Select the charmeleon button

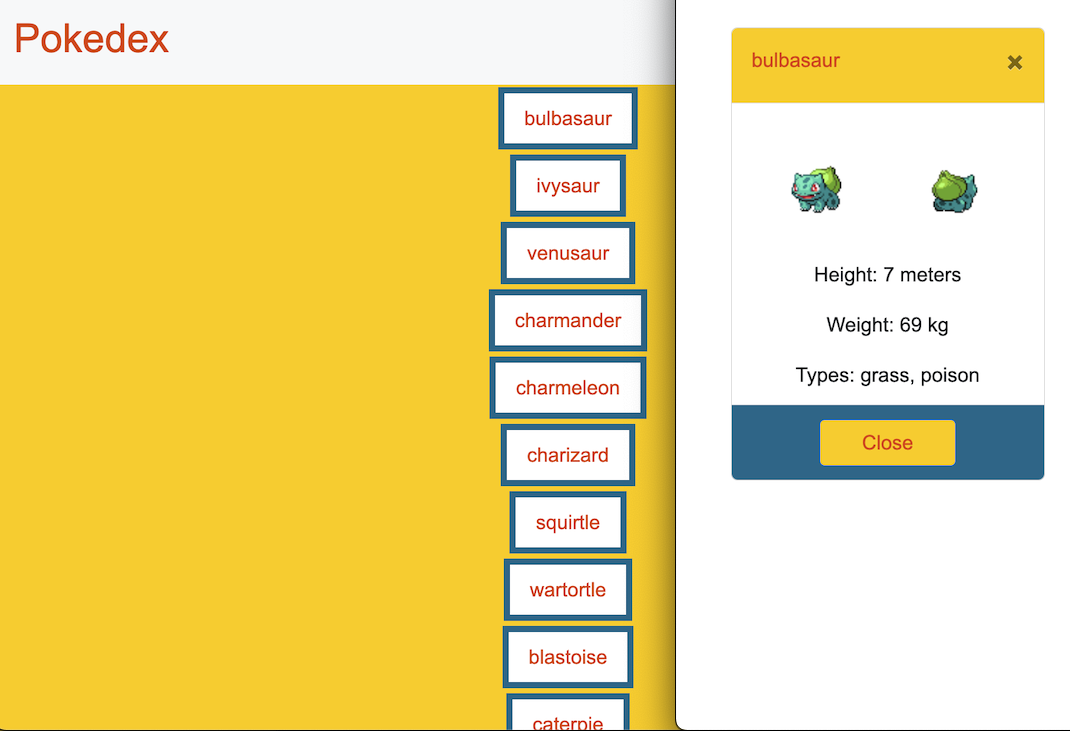[x=568, y=388]
